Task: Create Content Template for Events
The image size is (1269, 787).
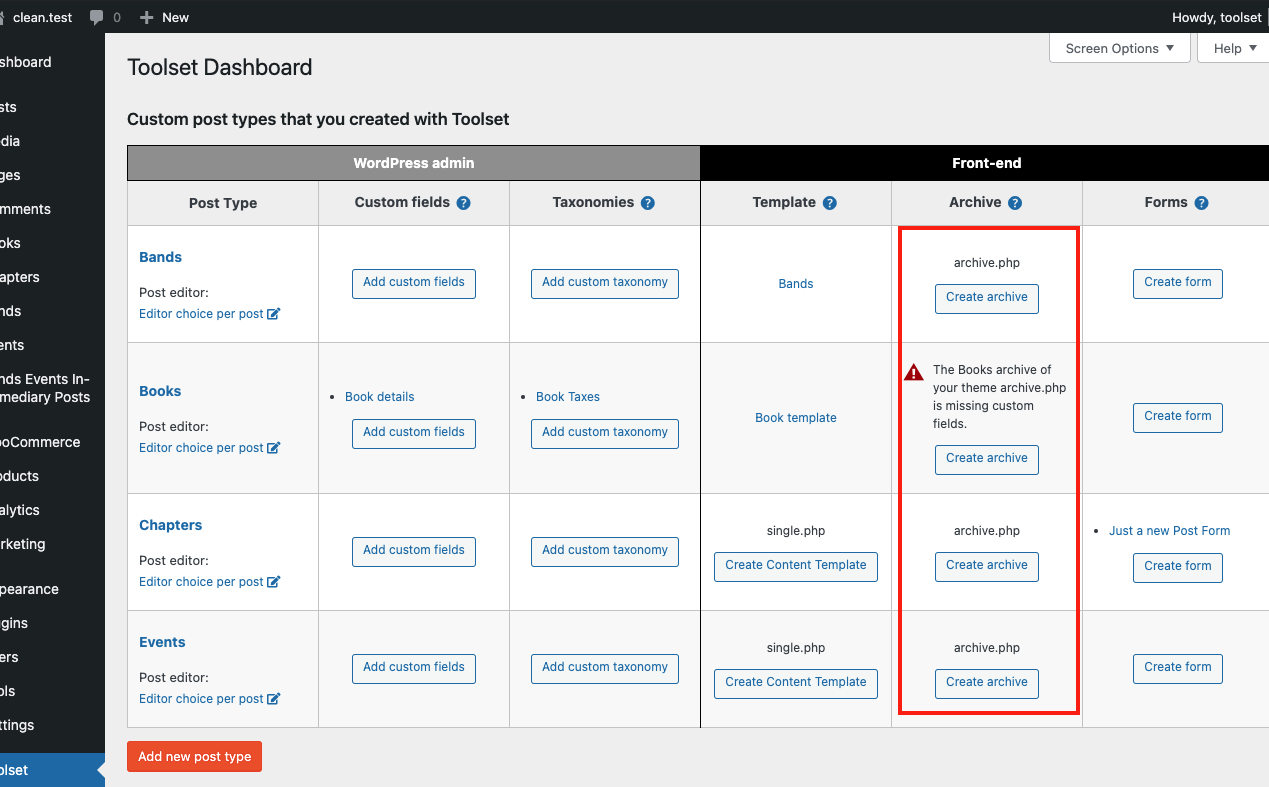Action: point(796,683)
